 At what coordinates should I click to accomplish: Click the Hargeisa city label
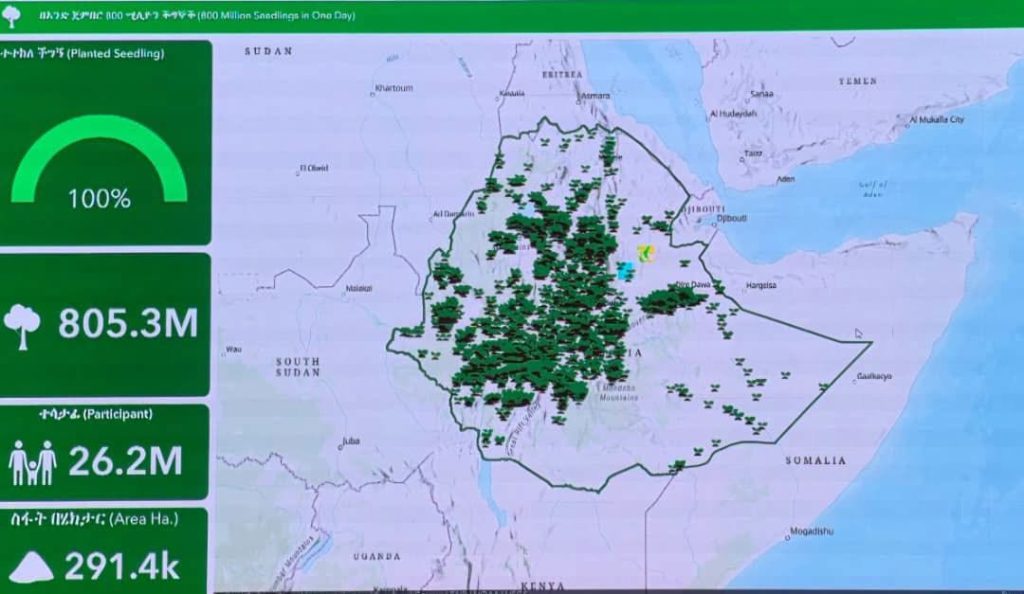pos(761,285)
